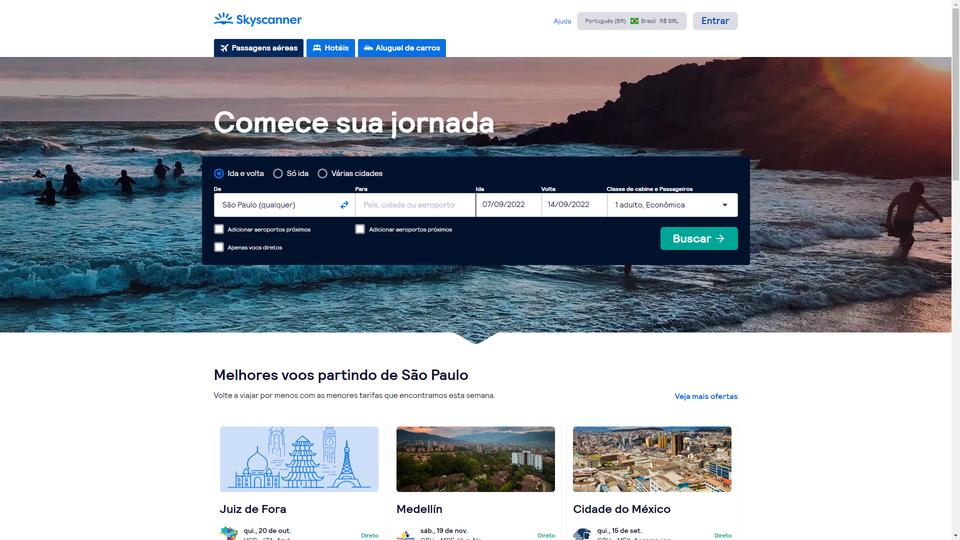Click the Skyscanner sunburst logo

[x=223, y=19]
